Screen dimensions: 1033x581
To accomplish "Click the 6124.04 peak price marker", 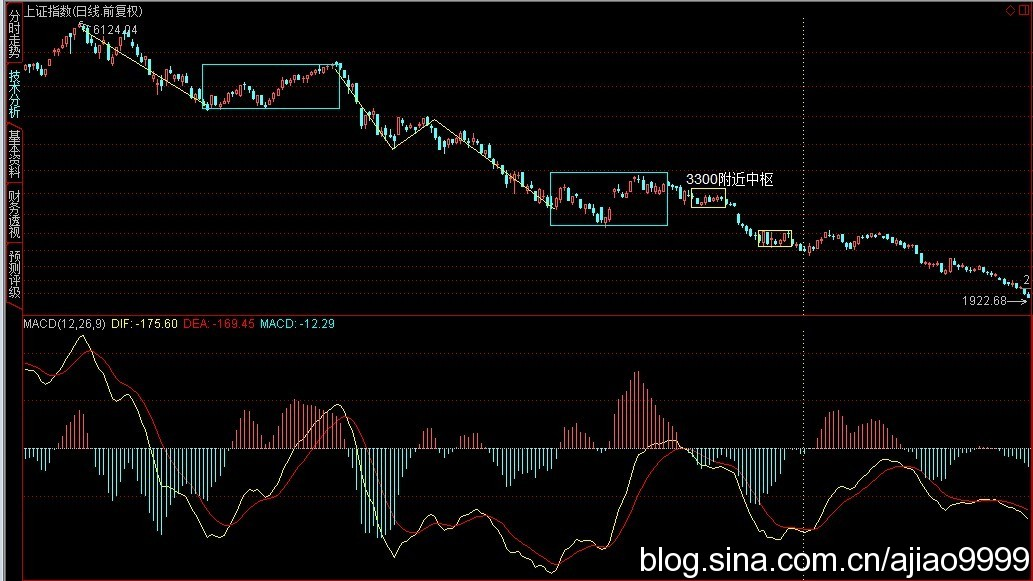I will [x=110, y=31].
